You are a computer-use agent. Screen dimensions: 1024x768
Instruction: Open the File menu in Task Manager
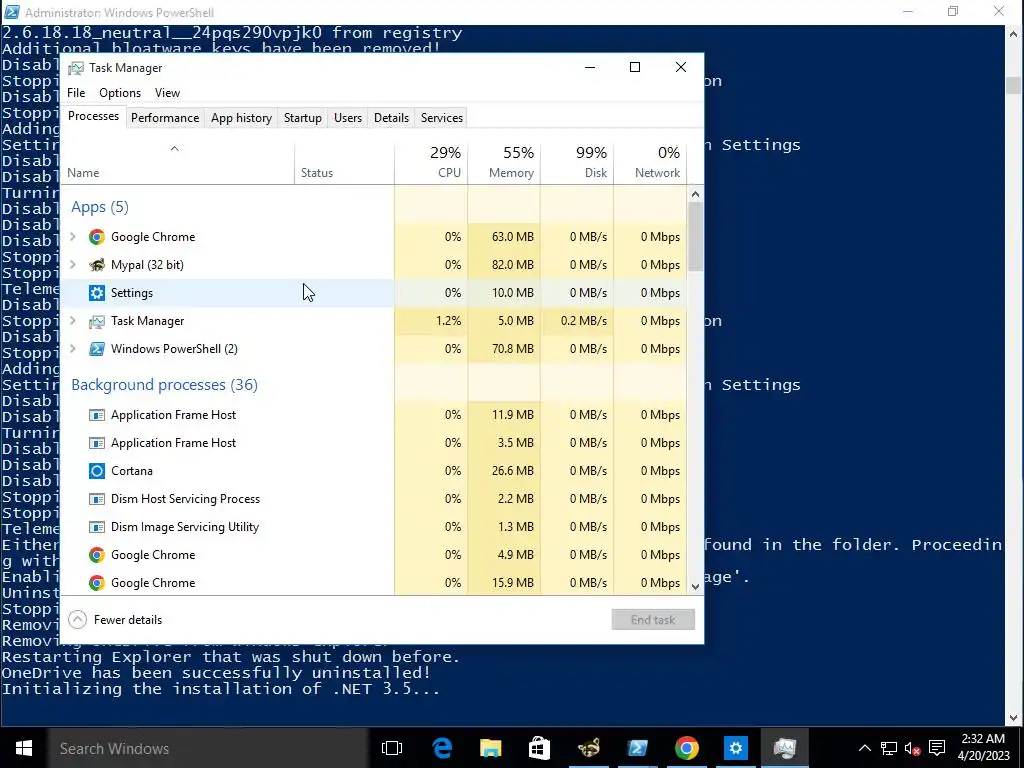[x=76, y=93]
